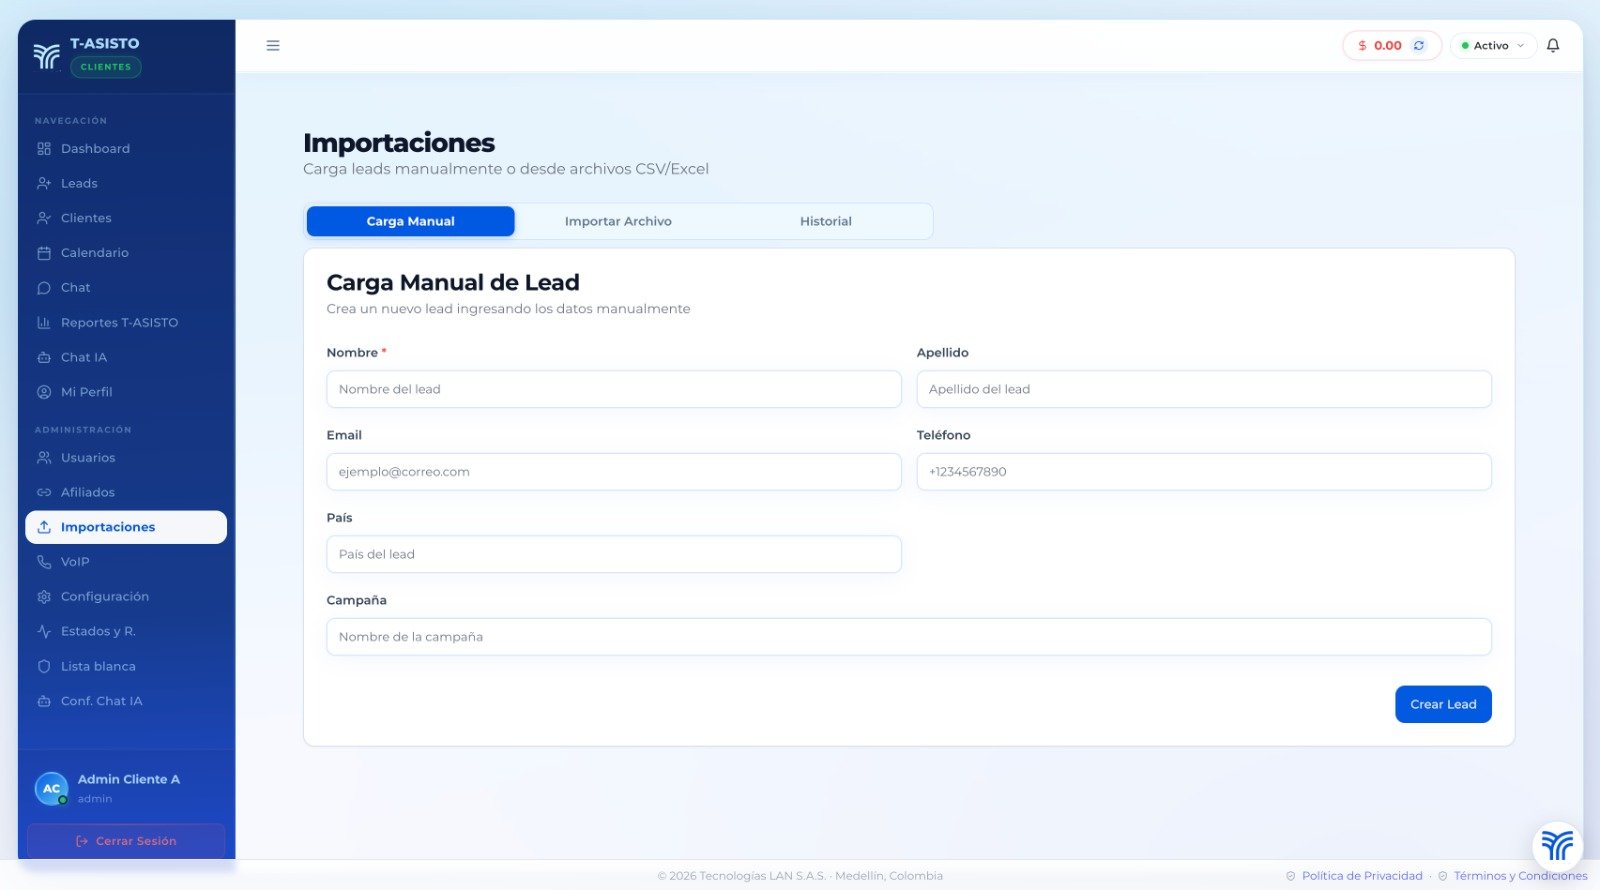The image size is (1600, 890).
Task: Open Chat IA in the sidebar
Action: click(x=83, y=357)
